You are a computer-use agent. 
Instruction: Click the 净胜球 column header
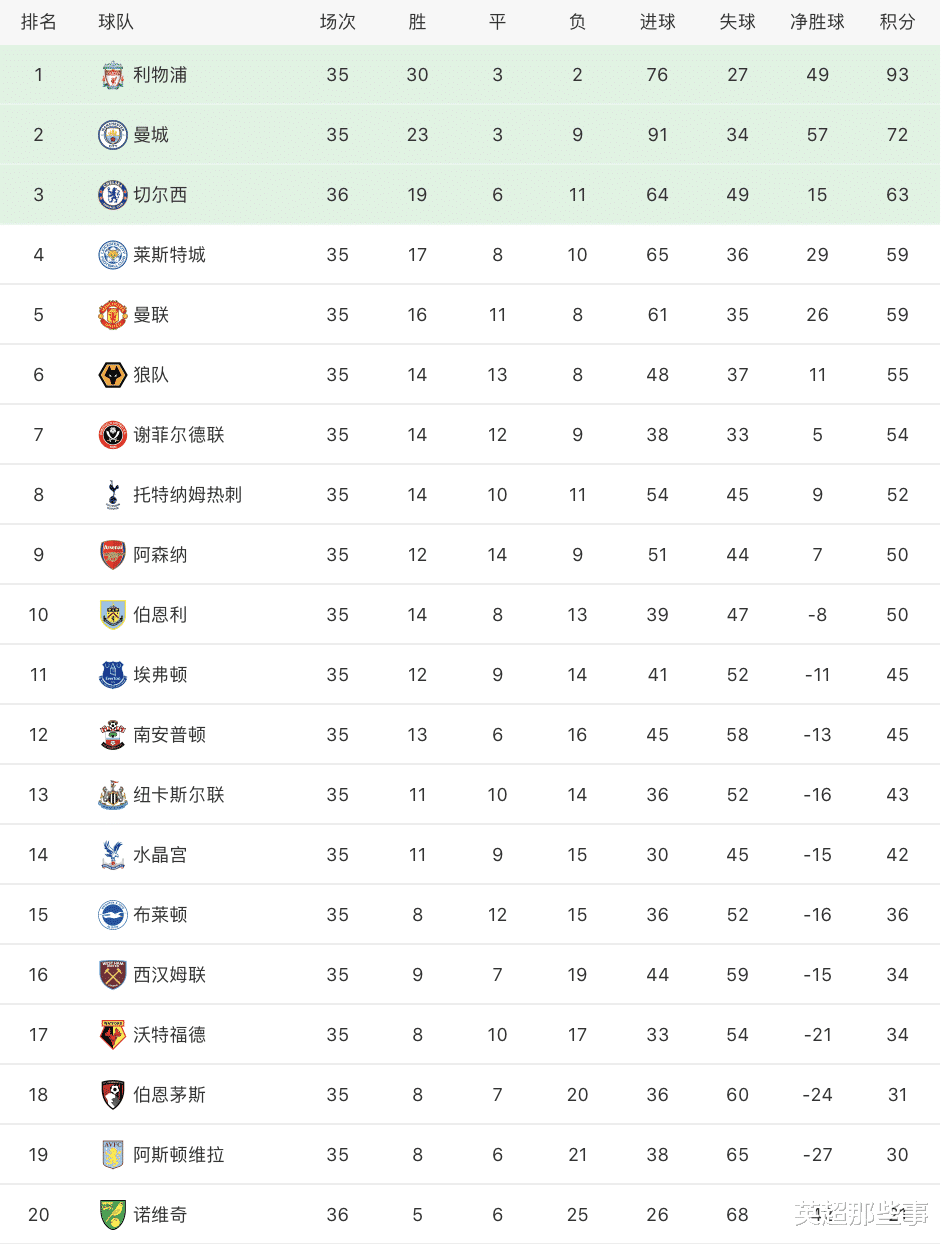(x=817, y=22)
